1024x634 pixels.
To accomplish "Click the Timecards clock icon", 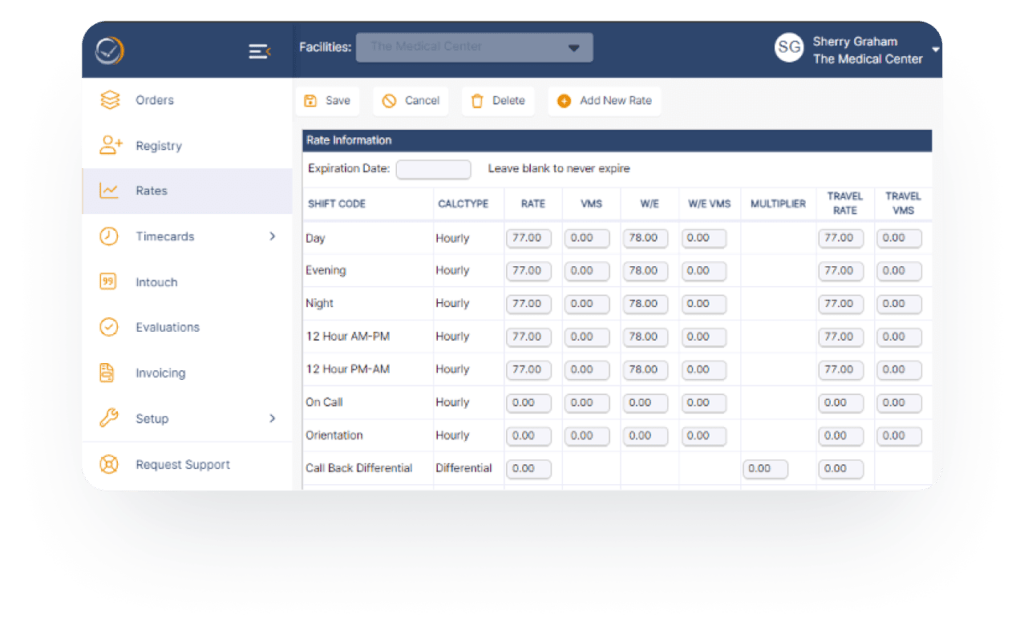I will 109,237.
